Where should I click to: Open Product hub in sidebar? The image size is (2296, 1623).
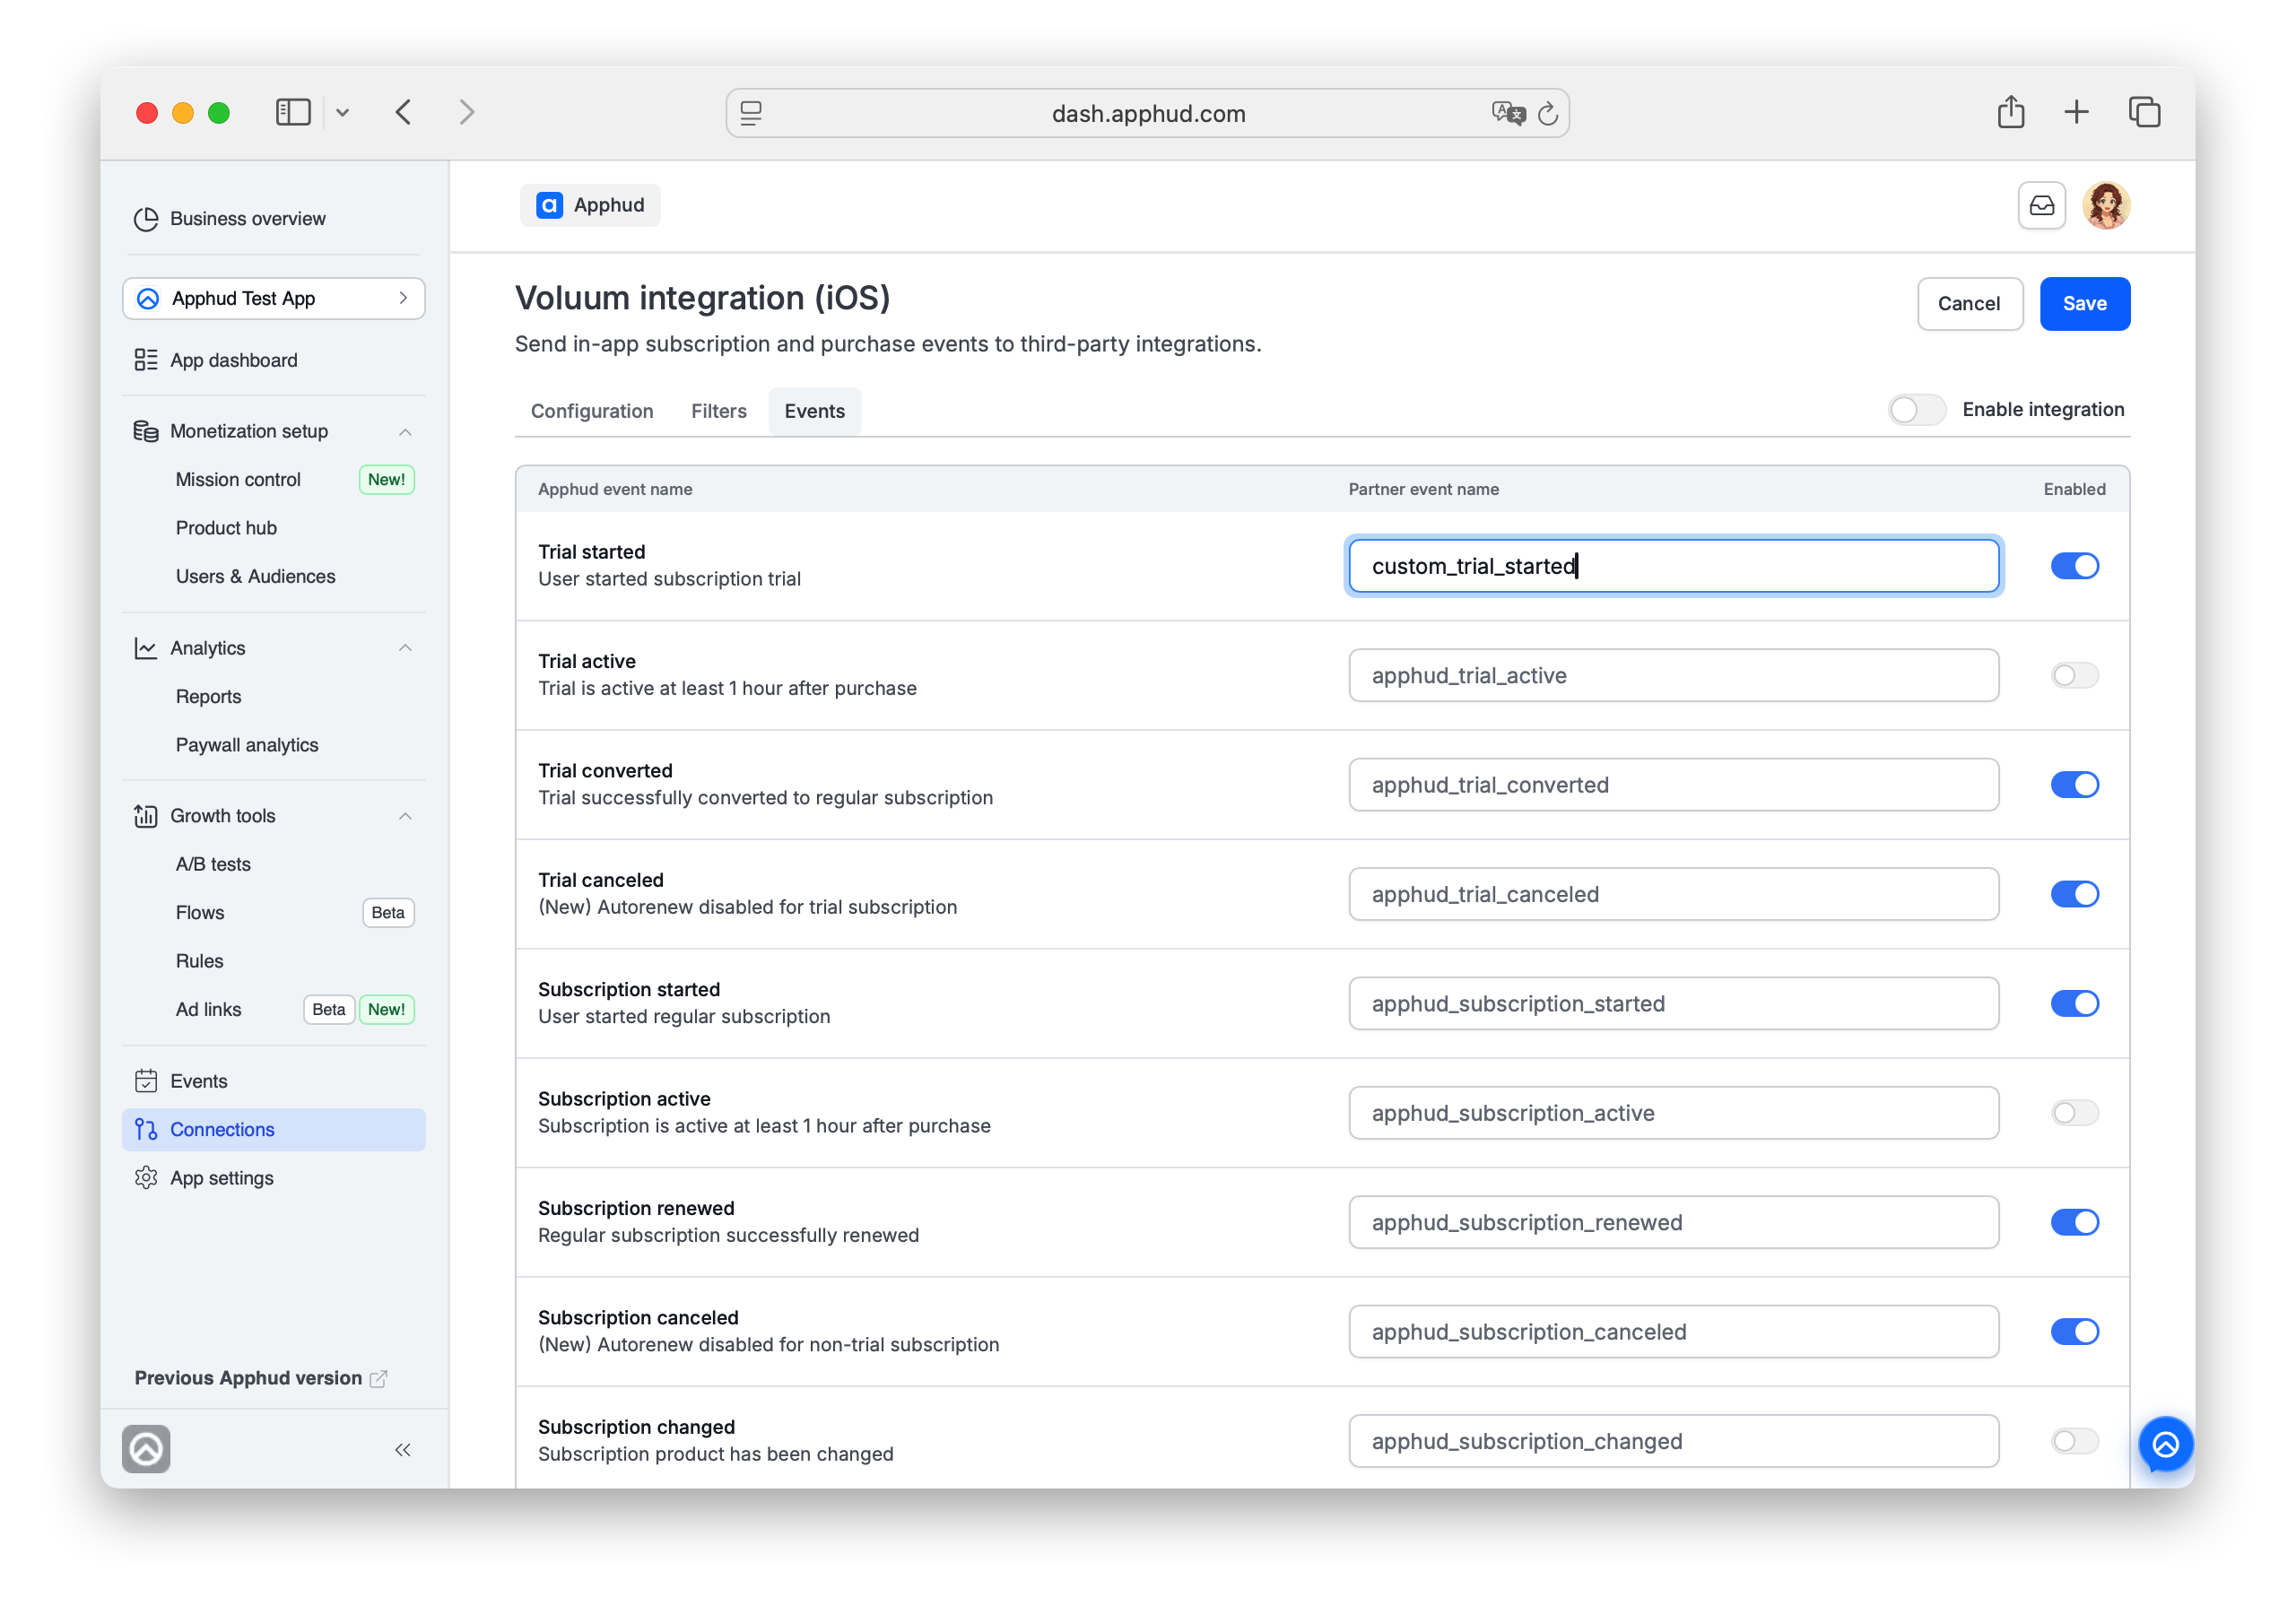tap(226, 528)
